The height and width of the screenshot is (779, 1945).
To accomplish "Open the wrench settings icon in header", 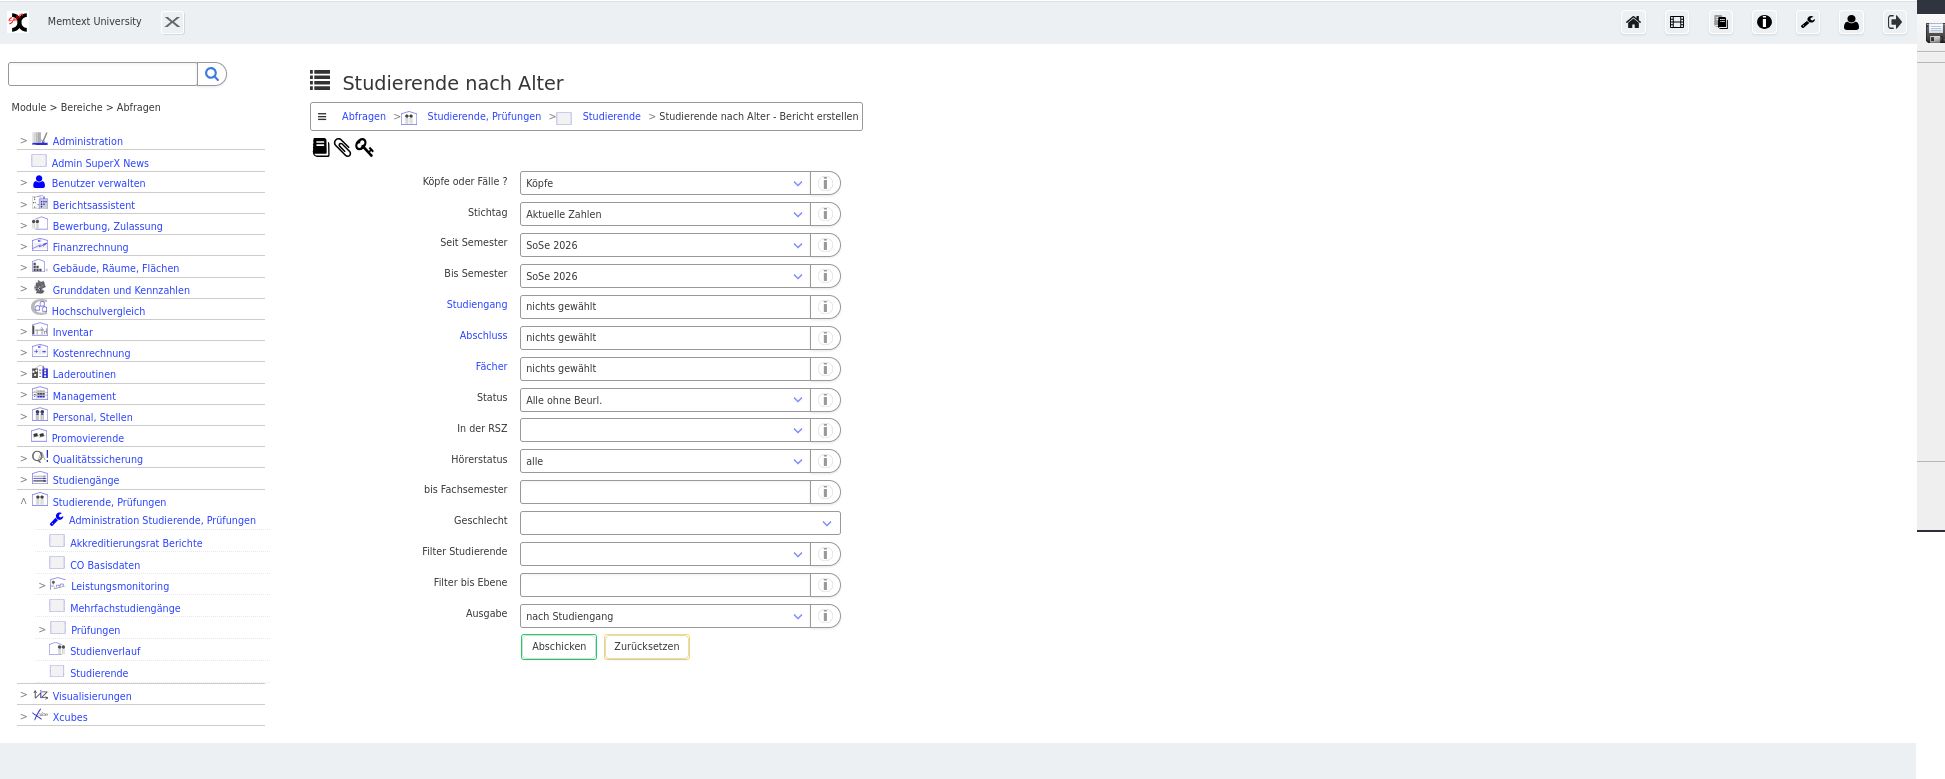I will click(1808, 22).
